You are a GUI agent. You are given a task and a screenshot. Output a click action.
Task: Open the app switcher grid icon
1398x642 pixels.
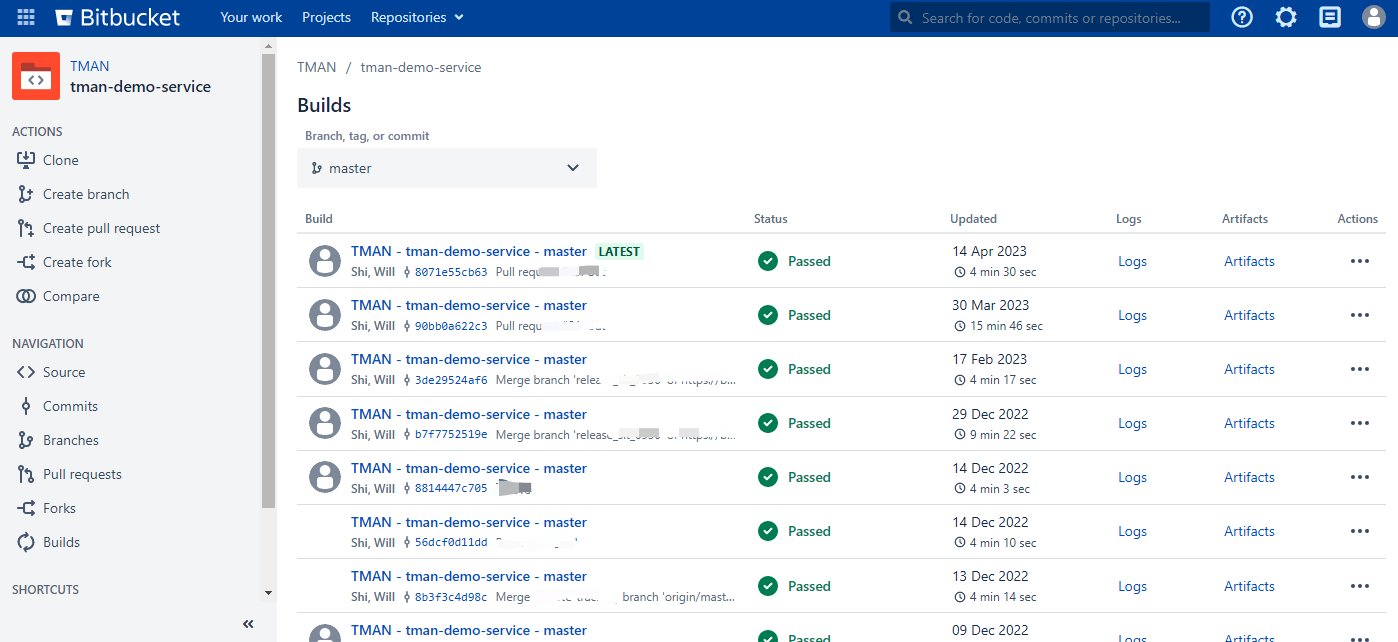click(x=26, y=17)
